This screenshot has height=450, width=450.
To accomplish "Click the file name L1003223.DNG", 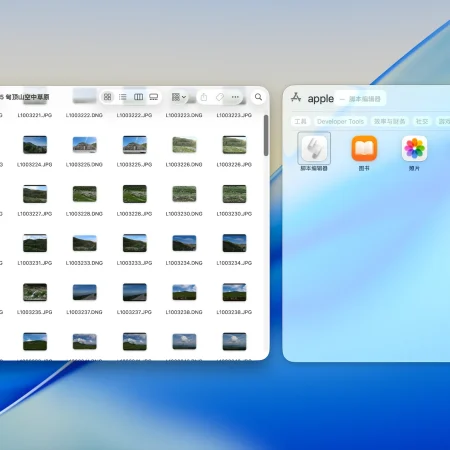I will (x=184, y=115).
